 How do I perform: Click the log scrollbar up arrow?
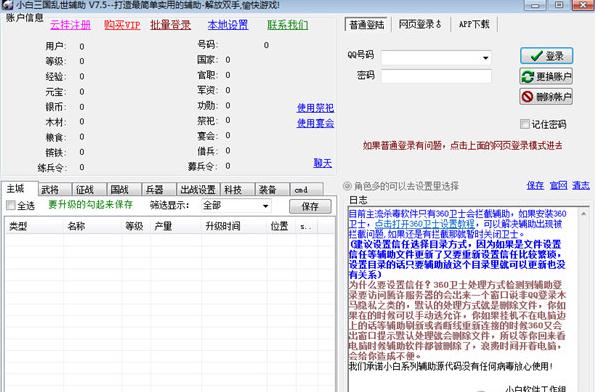584,214
